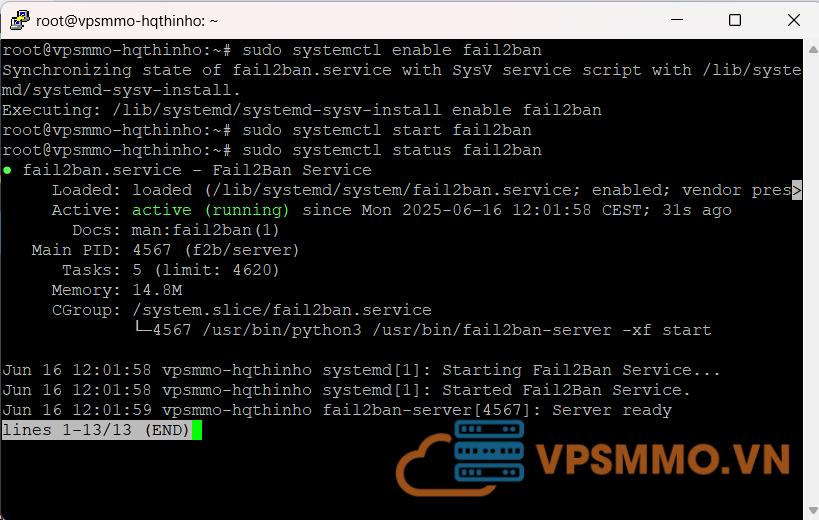Viewport: 819px width, 520px height.
Task: Click the scrollbar up arrow
Action: (813, 50)
